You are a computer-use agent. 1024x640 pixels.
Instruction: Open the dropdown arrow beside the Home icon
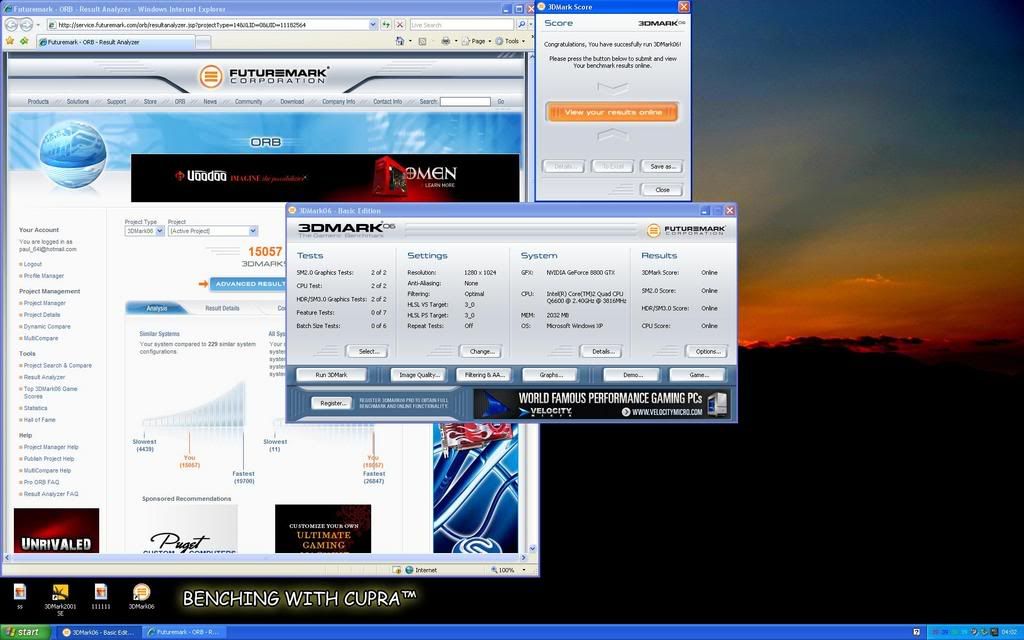[x=409, y=41]
